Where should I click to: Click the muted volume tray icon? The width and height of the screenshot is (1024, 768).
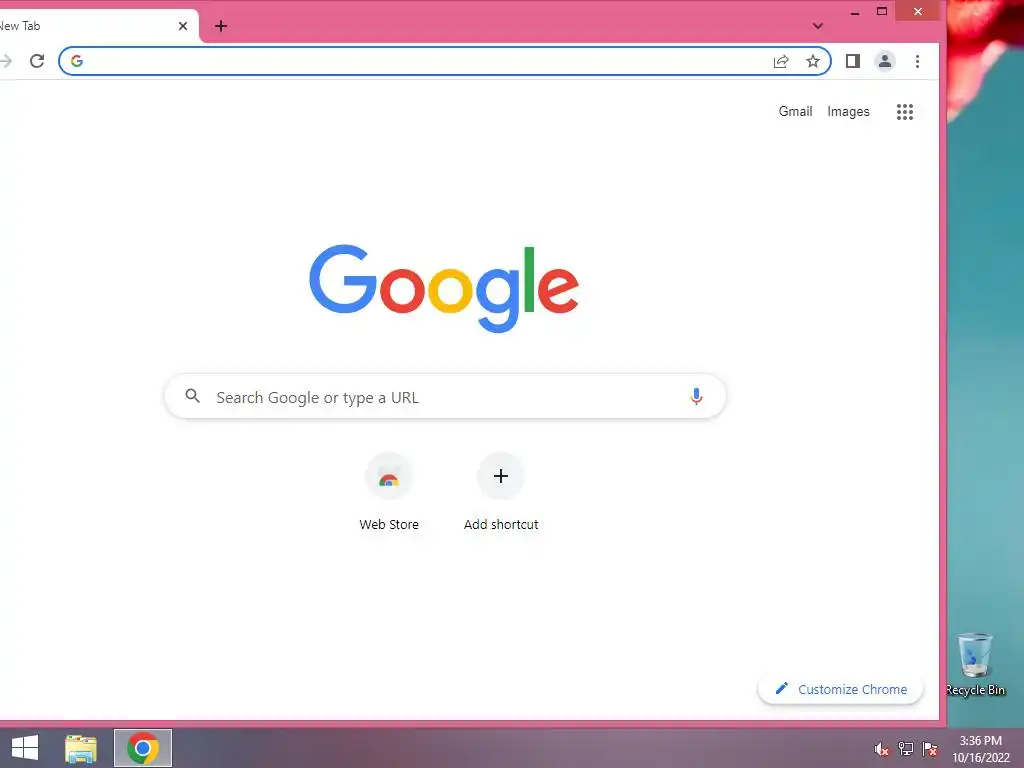(x=882, y=749)
